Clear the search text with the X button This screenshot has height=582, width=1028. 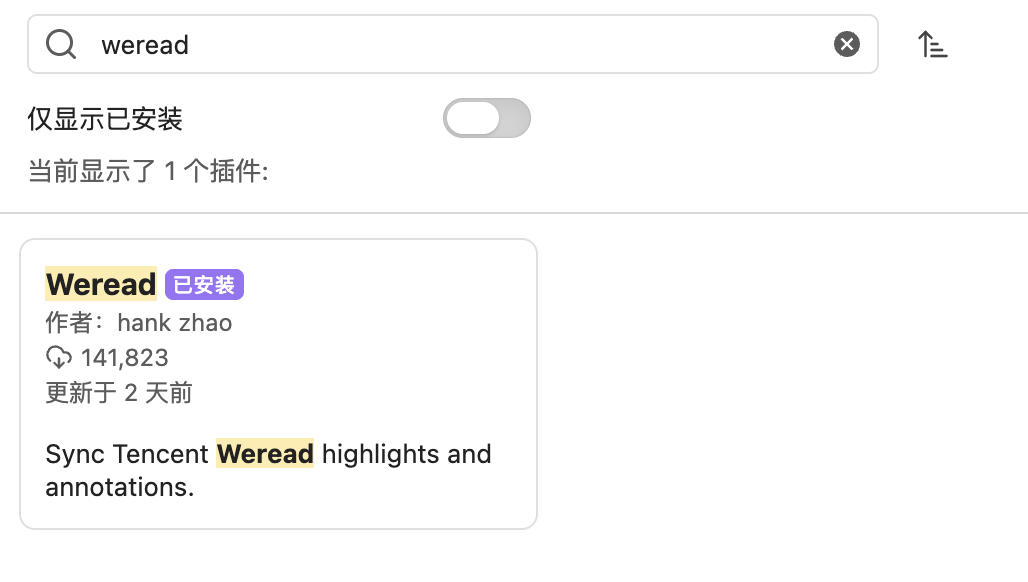coord(847,44)
